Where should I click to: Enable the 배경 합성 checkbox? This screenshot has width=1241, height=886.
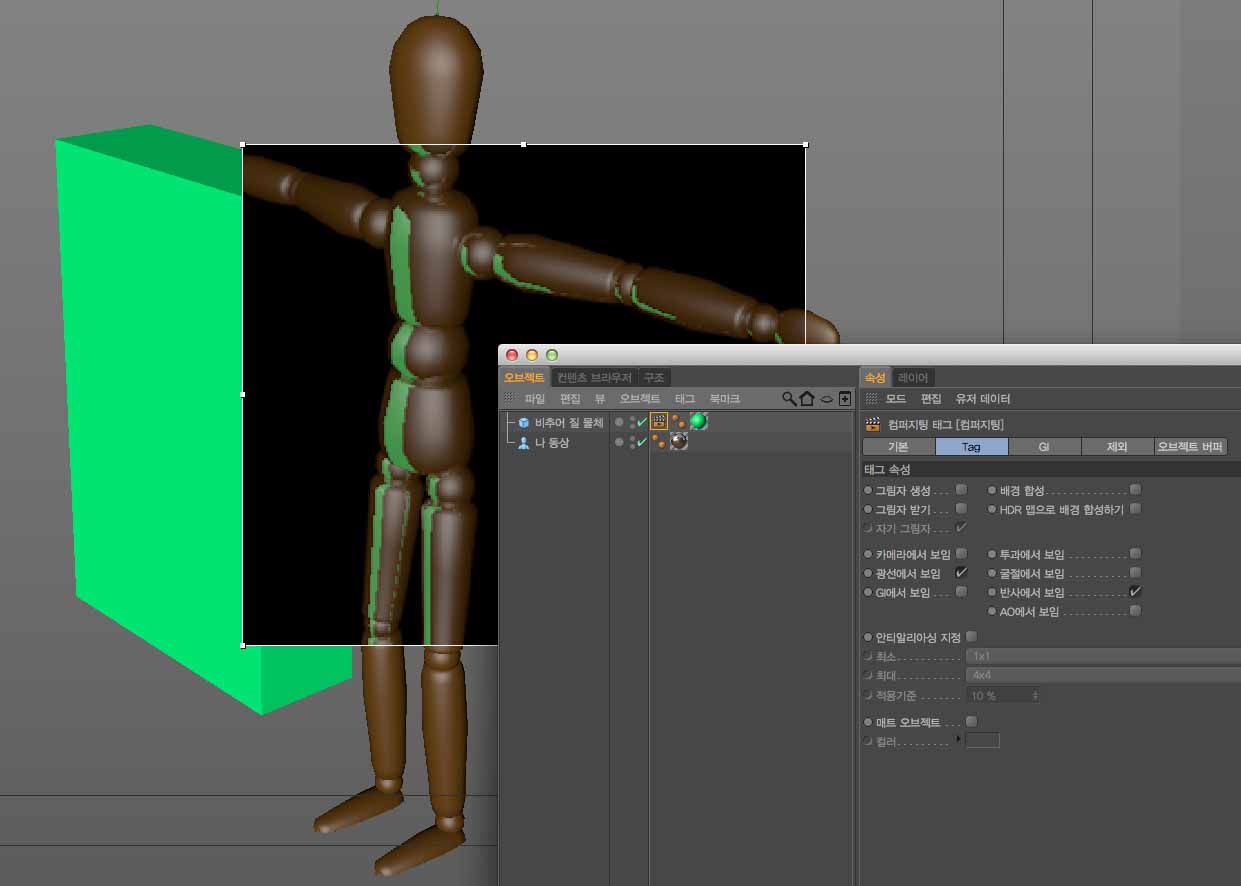coord(1135,490)
